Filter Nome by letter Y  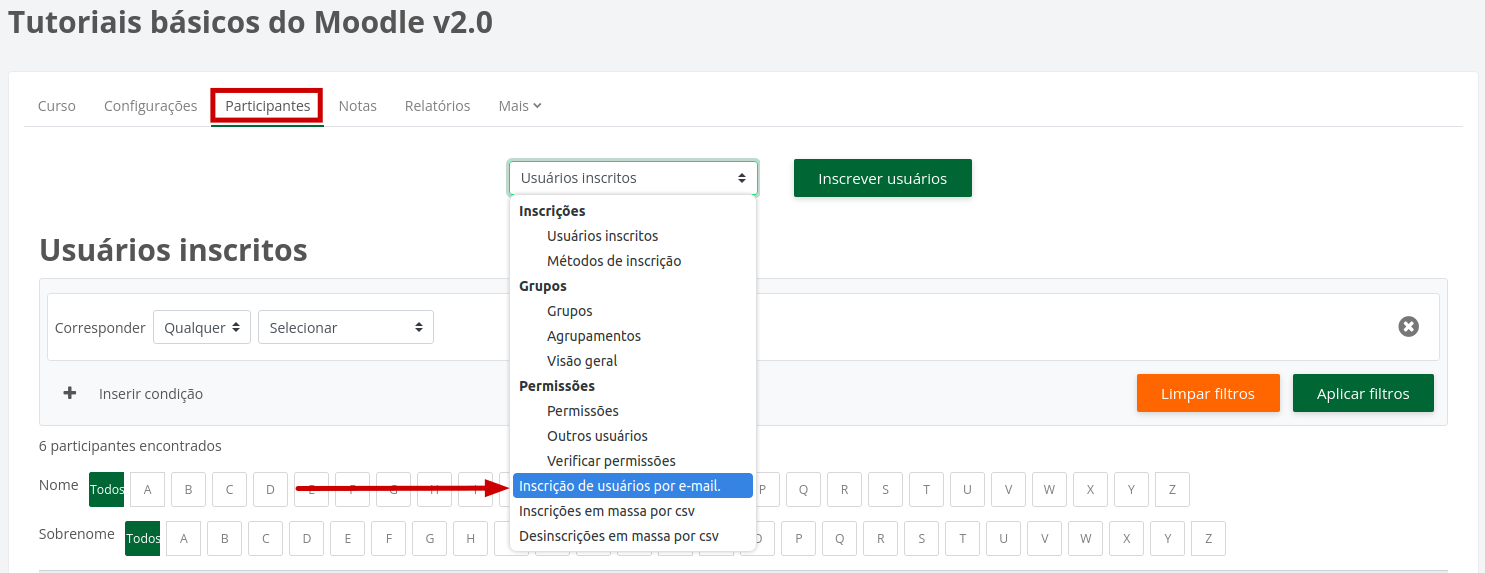pos(1132,489)
